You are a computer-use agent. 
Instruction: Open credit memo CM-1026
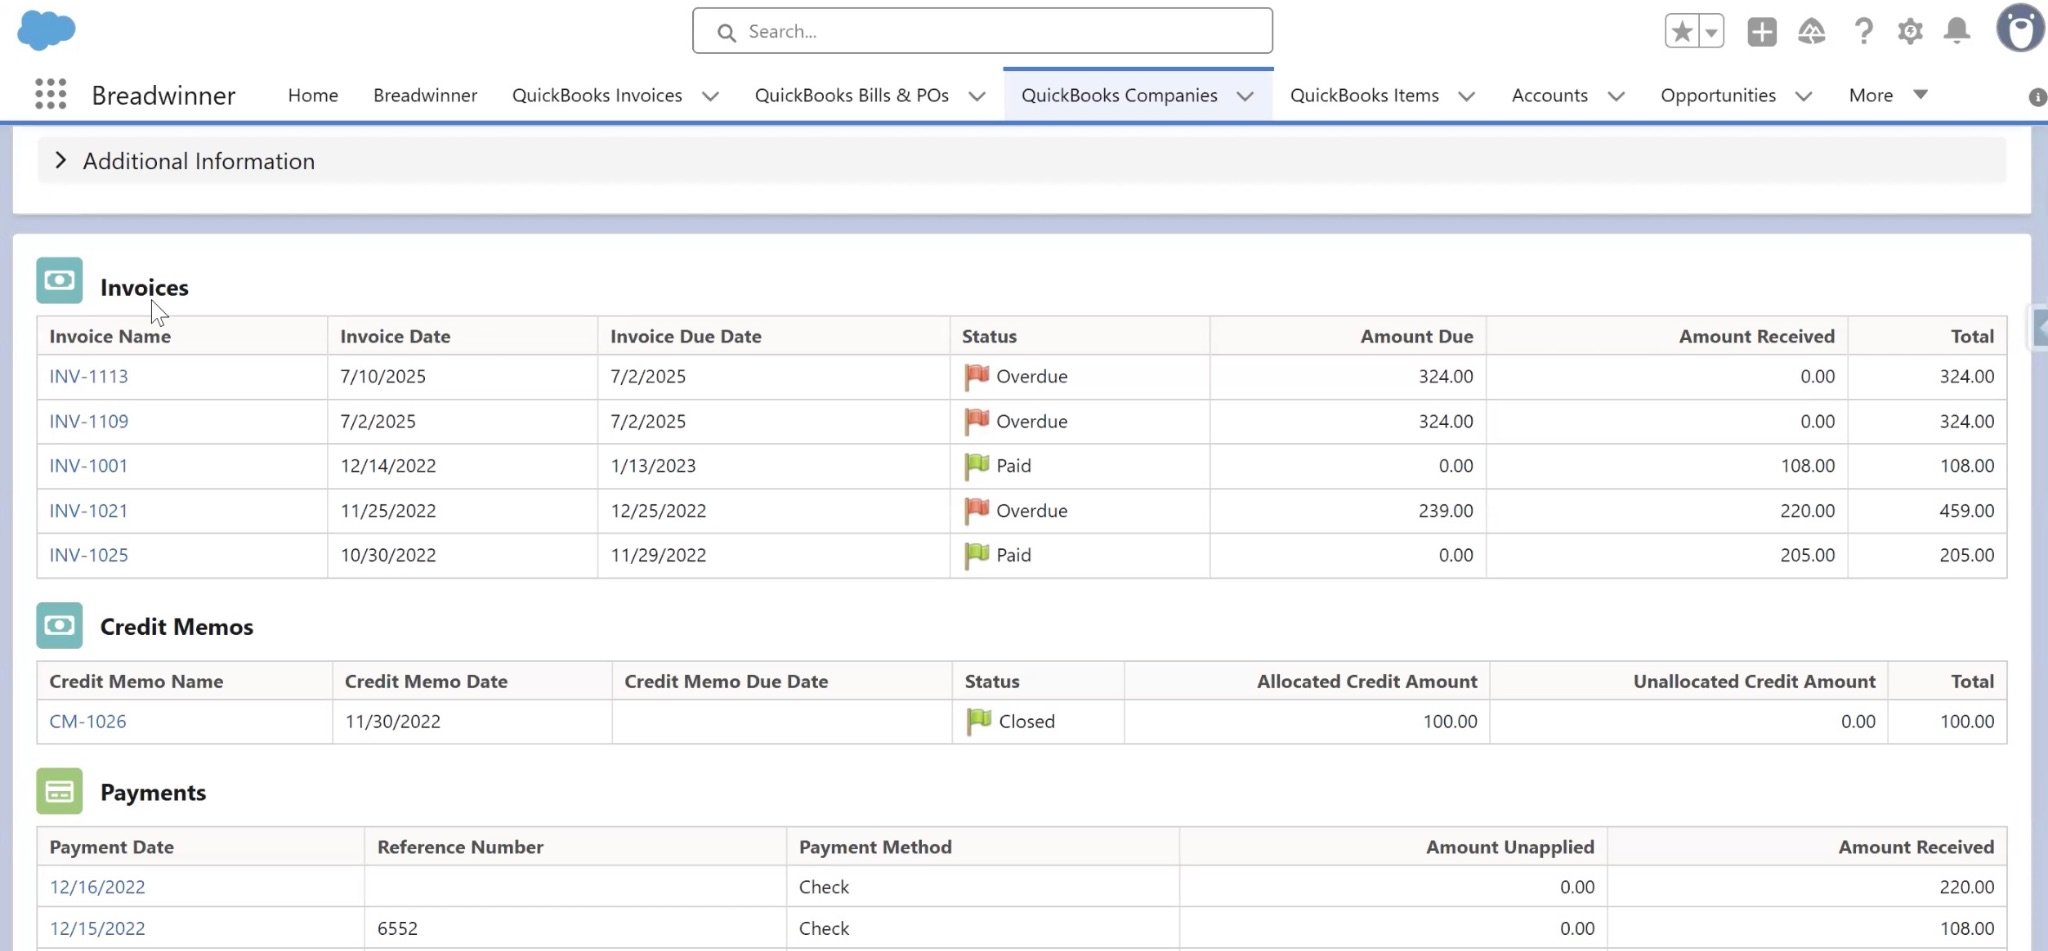pyautogui.click(x=88, y=720)
